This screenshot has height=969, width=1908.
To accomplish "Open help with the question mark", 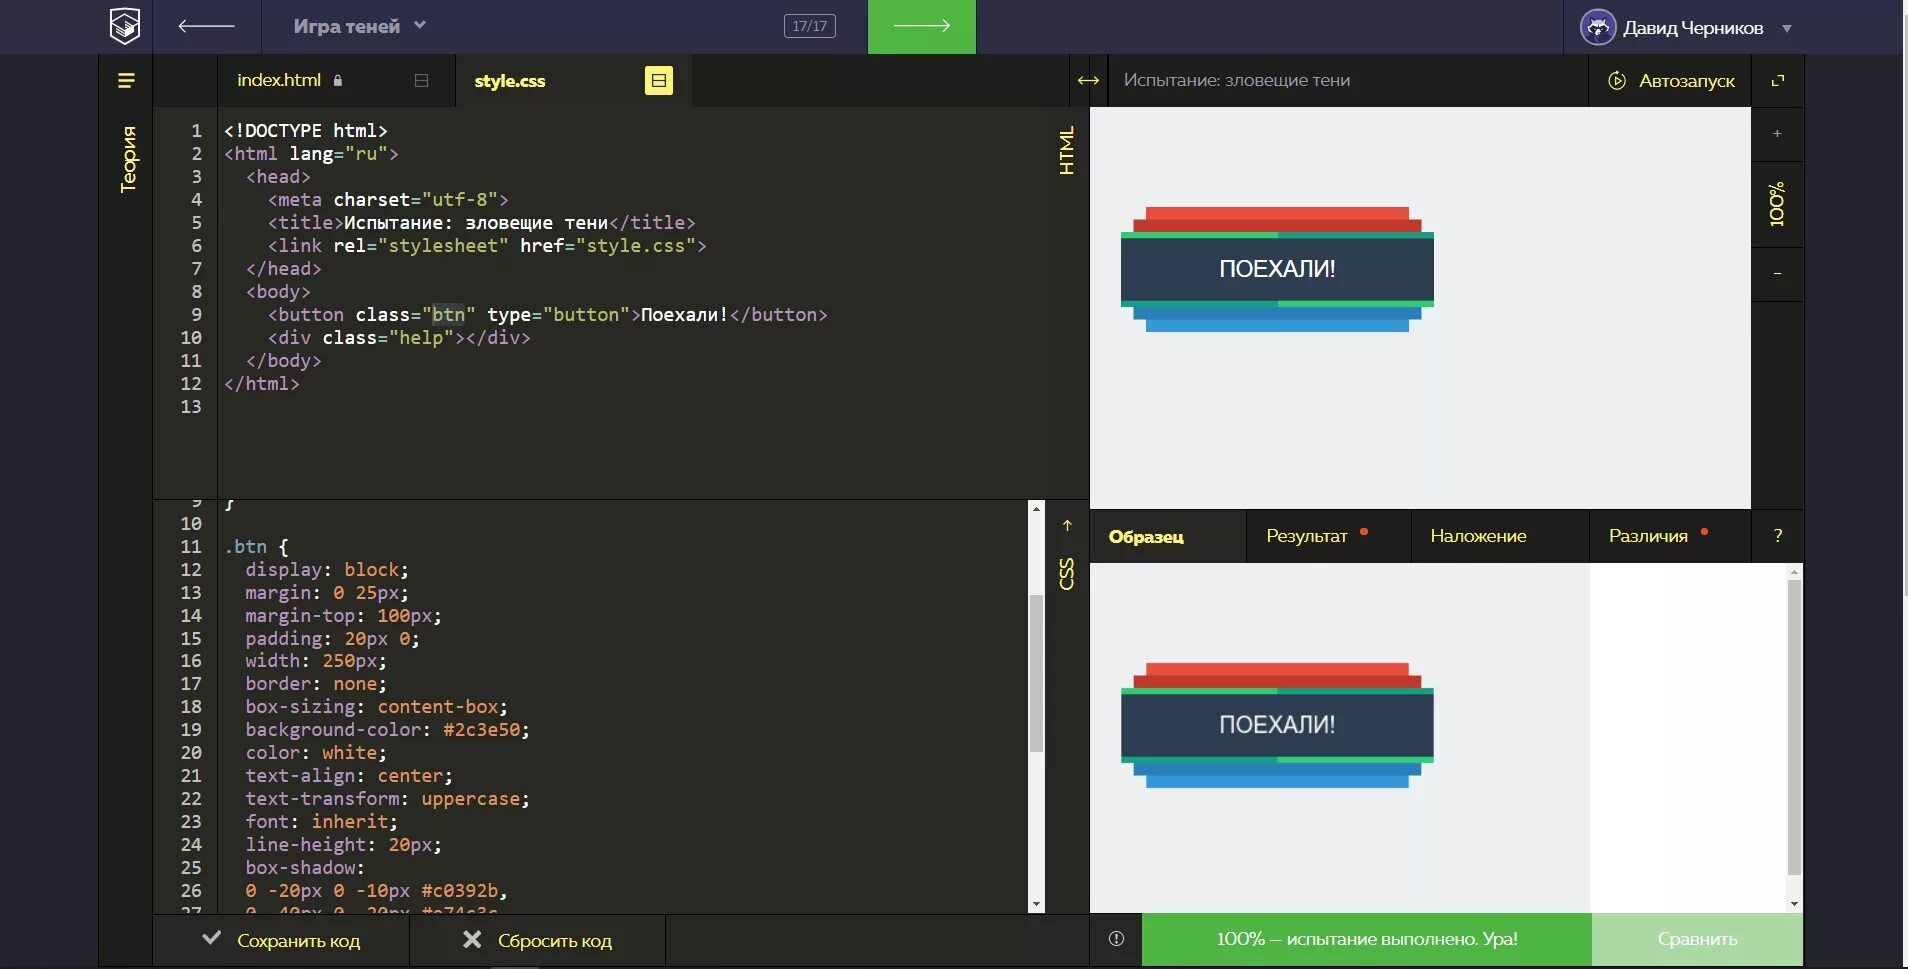I will coord(1777,536).
